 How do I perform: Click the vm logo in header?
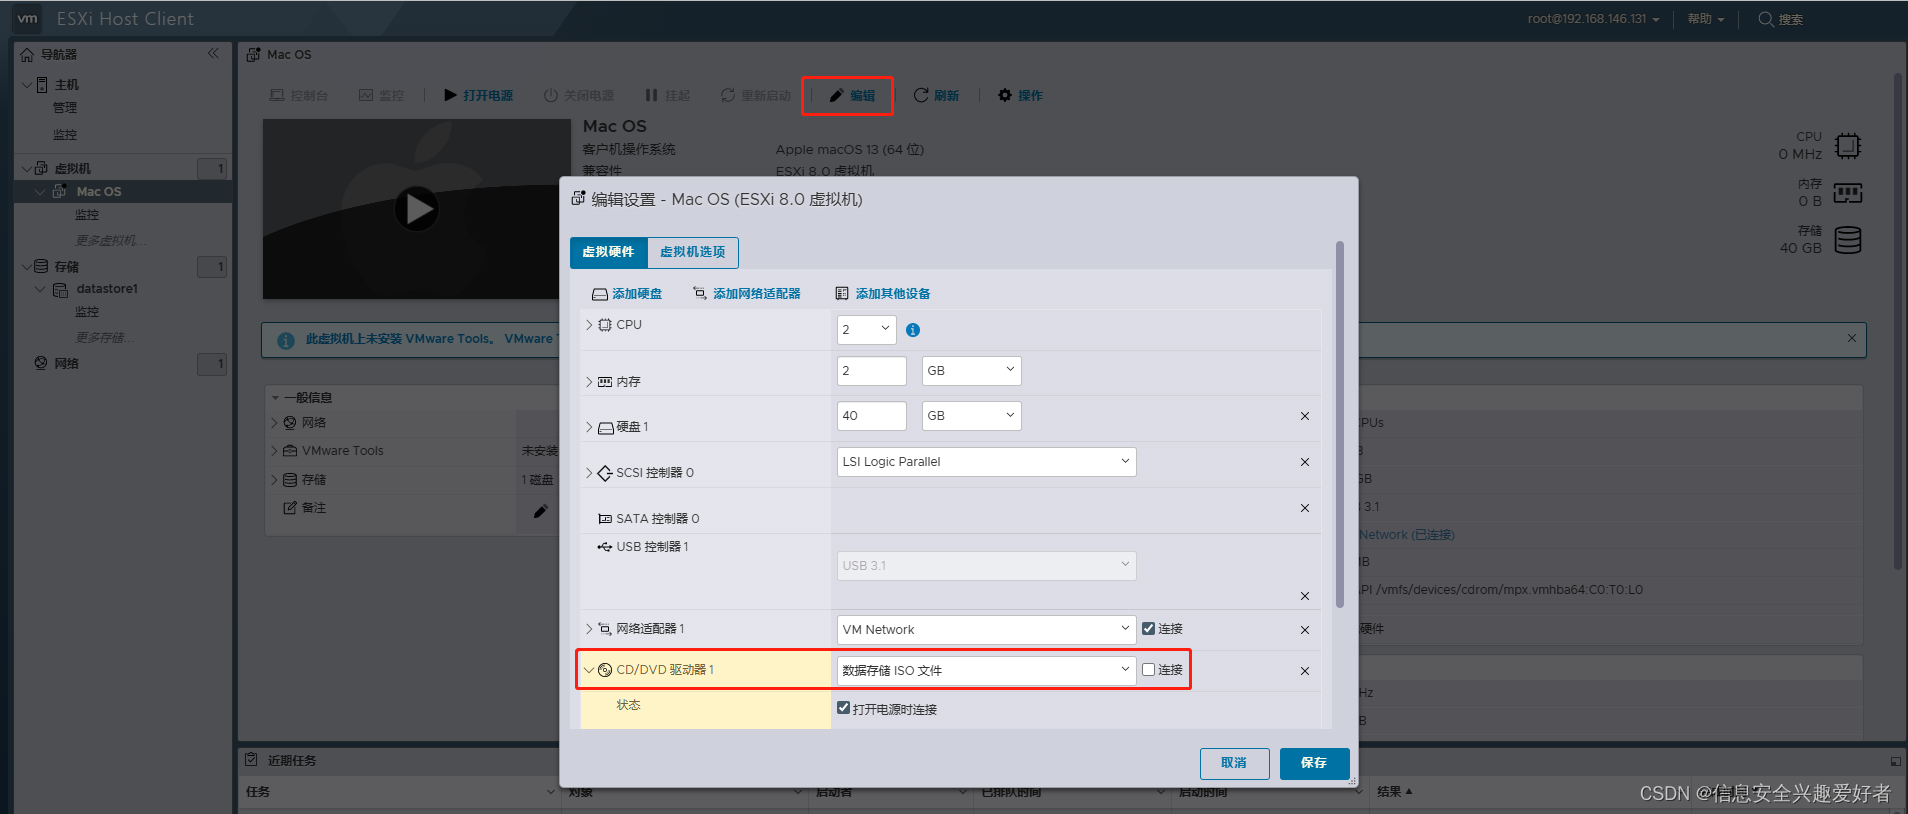click(27, 18)
